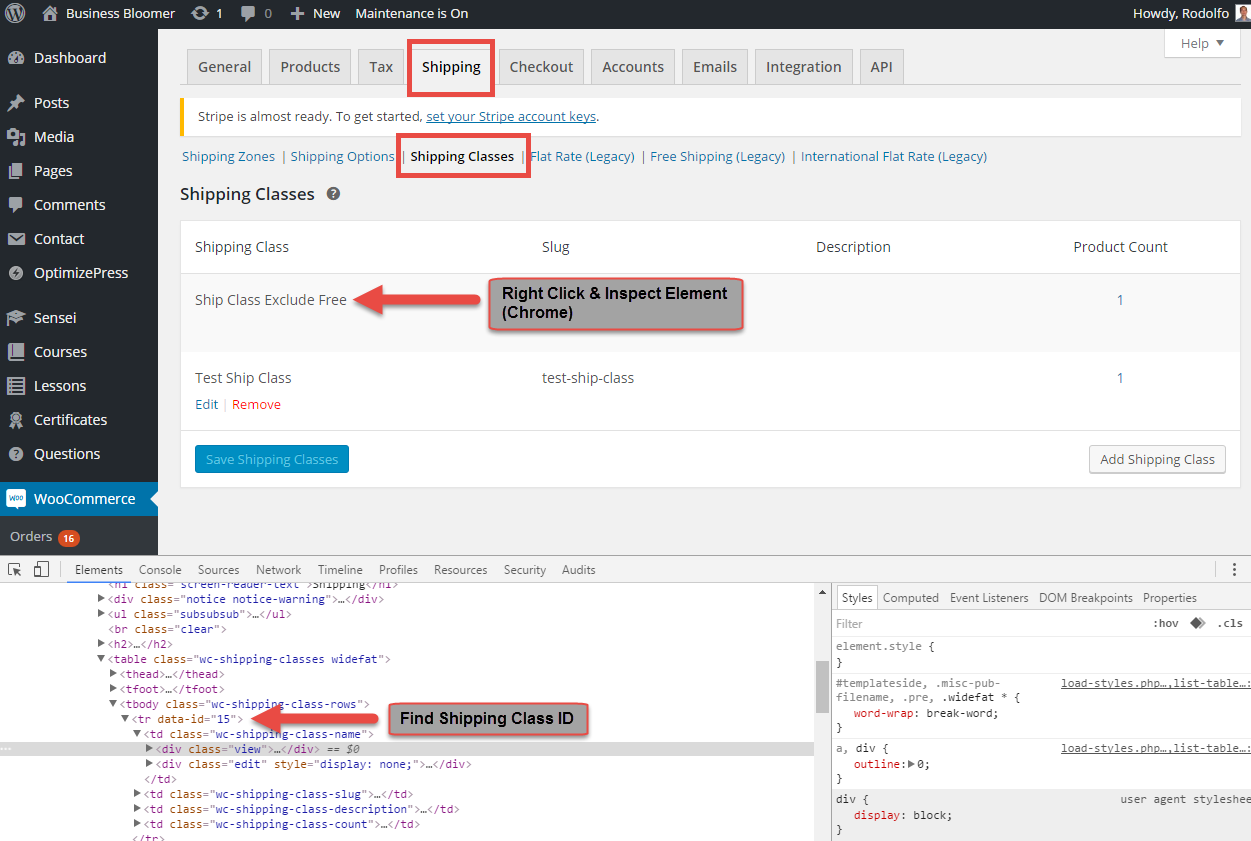Expand the thead node
Screen dimensions: 1251x841
pos(113,674)
